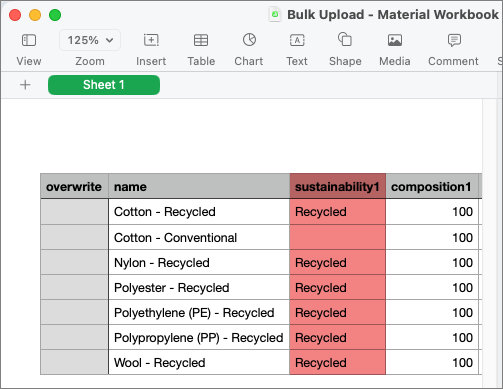Open the View sidebar options

coord(29,40)
